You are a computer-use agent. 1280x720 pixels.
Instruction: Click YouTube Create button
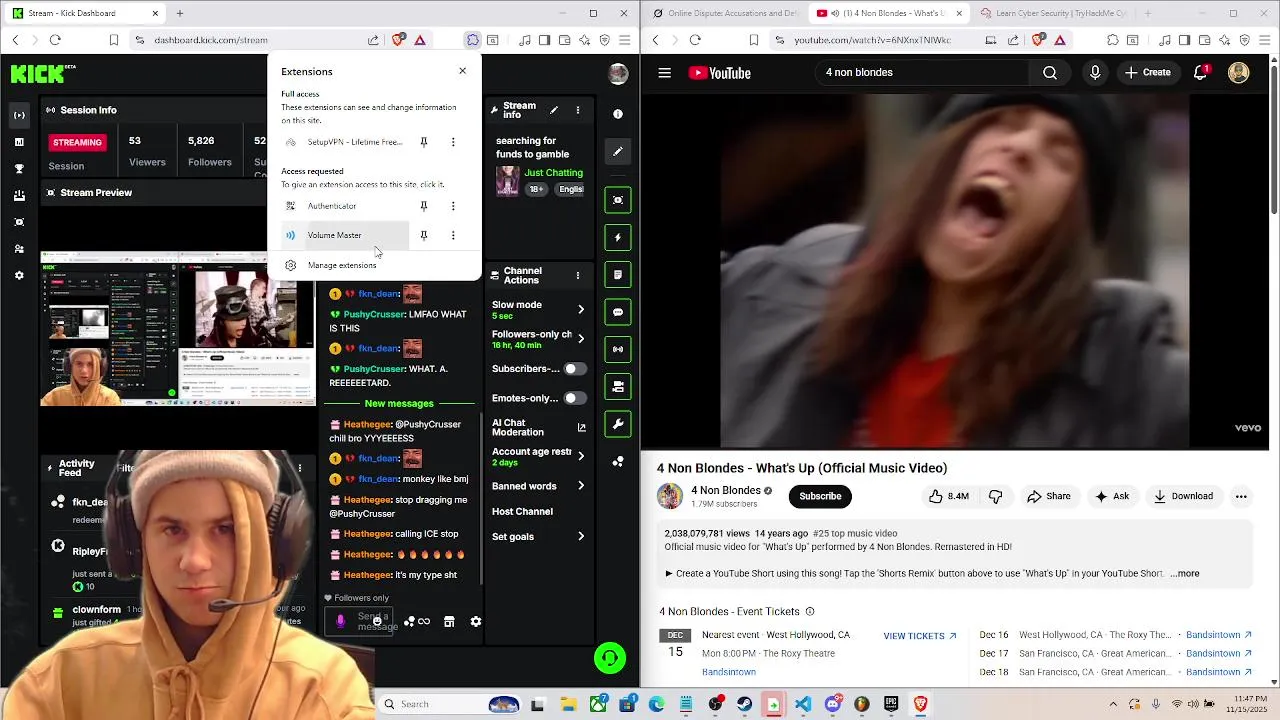pyautogui.click(x=1148, y=72)
